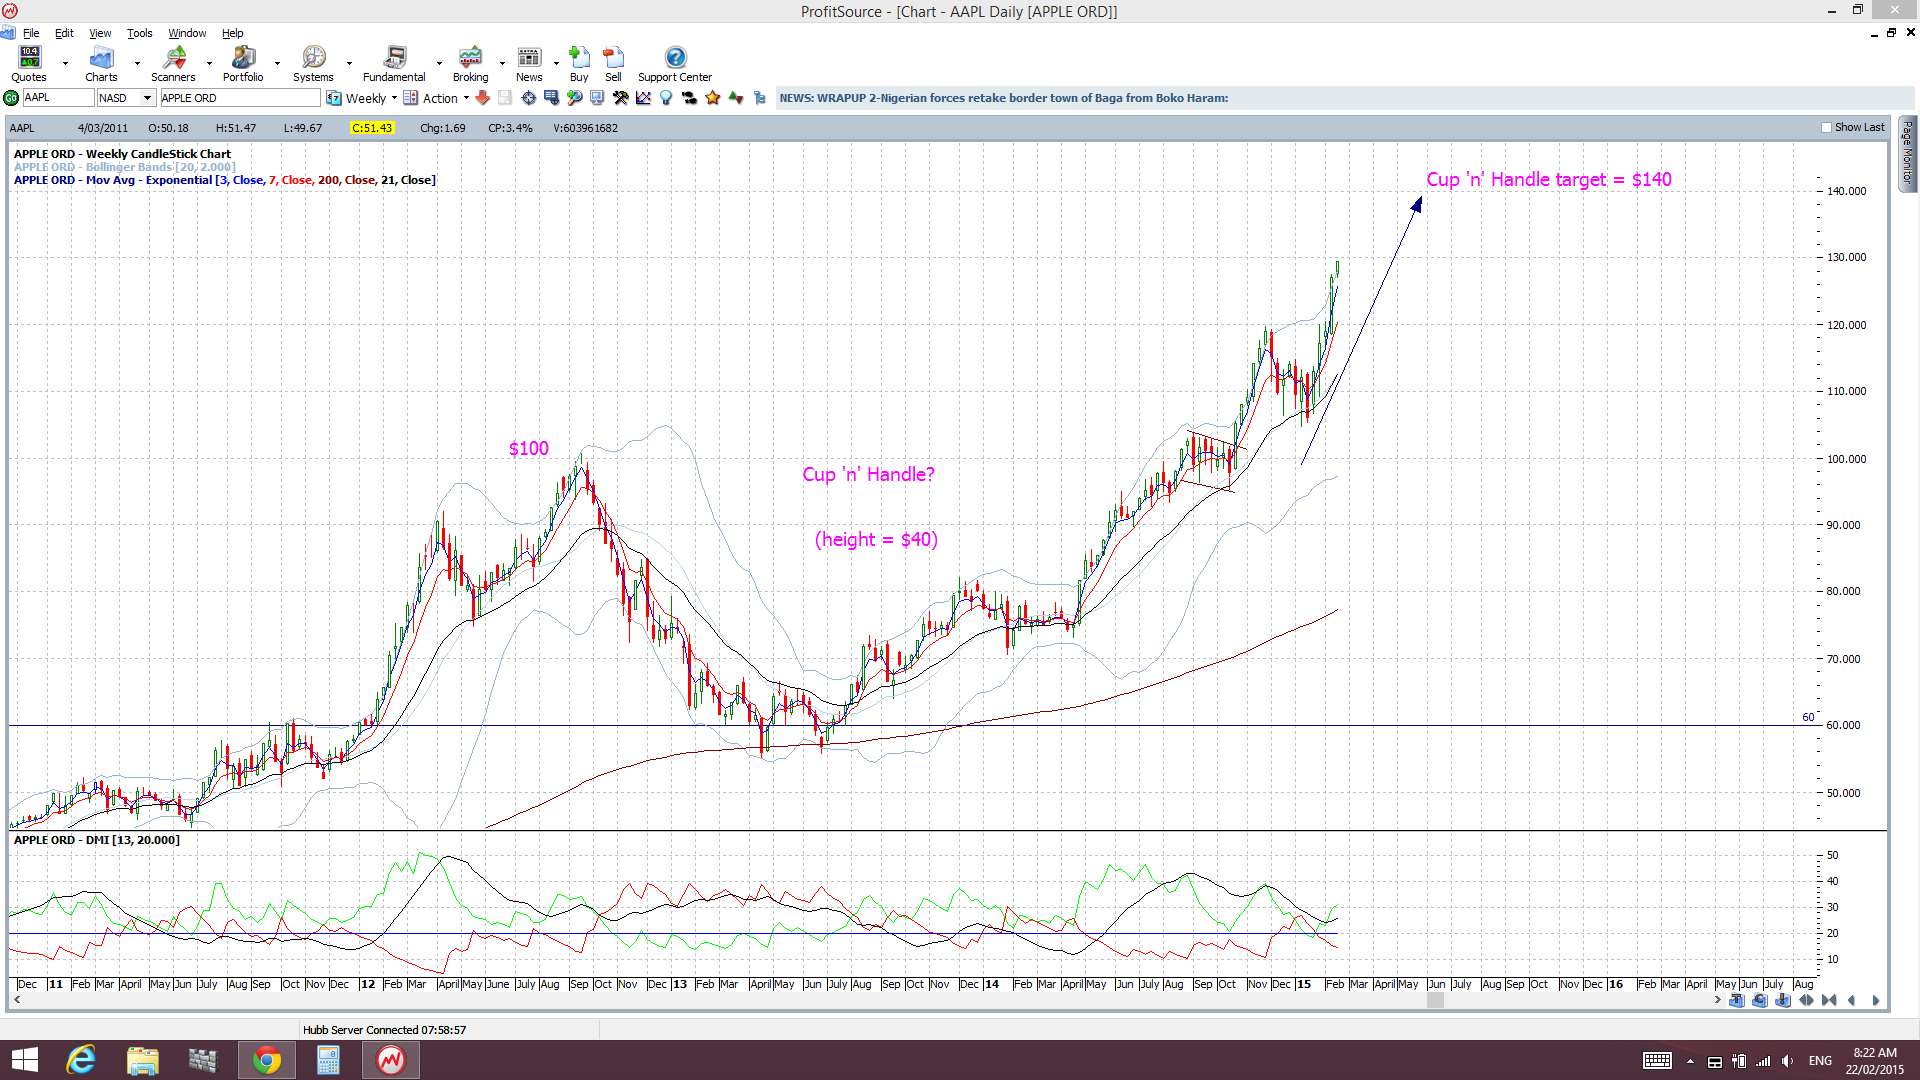This screenshot has height=1080, width=1920.
Task: Click the compress chart horizontally icon
Action: click(x=1829, y=1000)
